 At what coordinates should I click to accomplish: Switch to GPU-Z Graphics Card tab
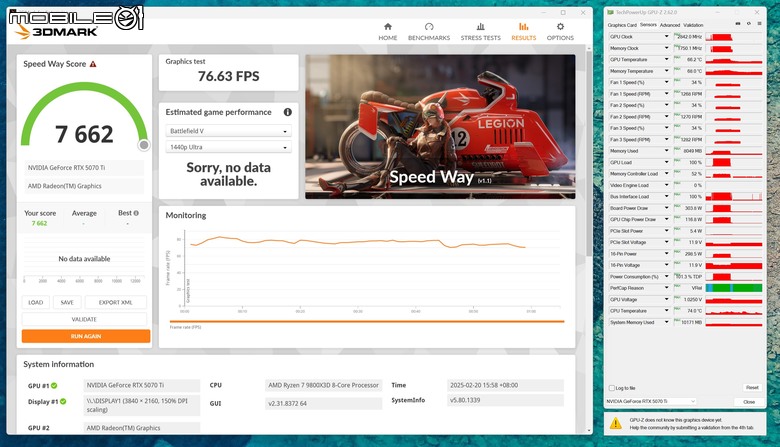click(x=622, y=25)
